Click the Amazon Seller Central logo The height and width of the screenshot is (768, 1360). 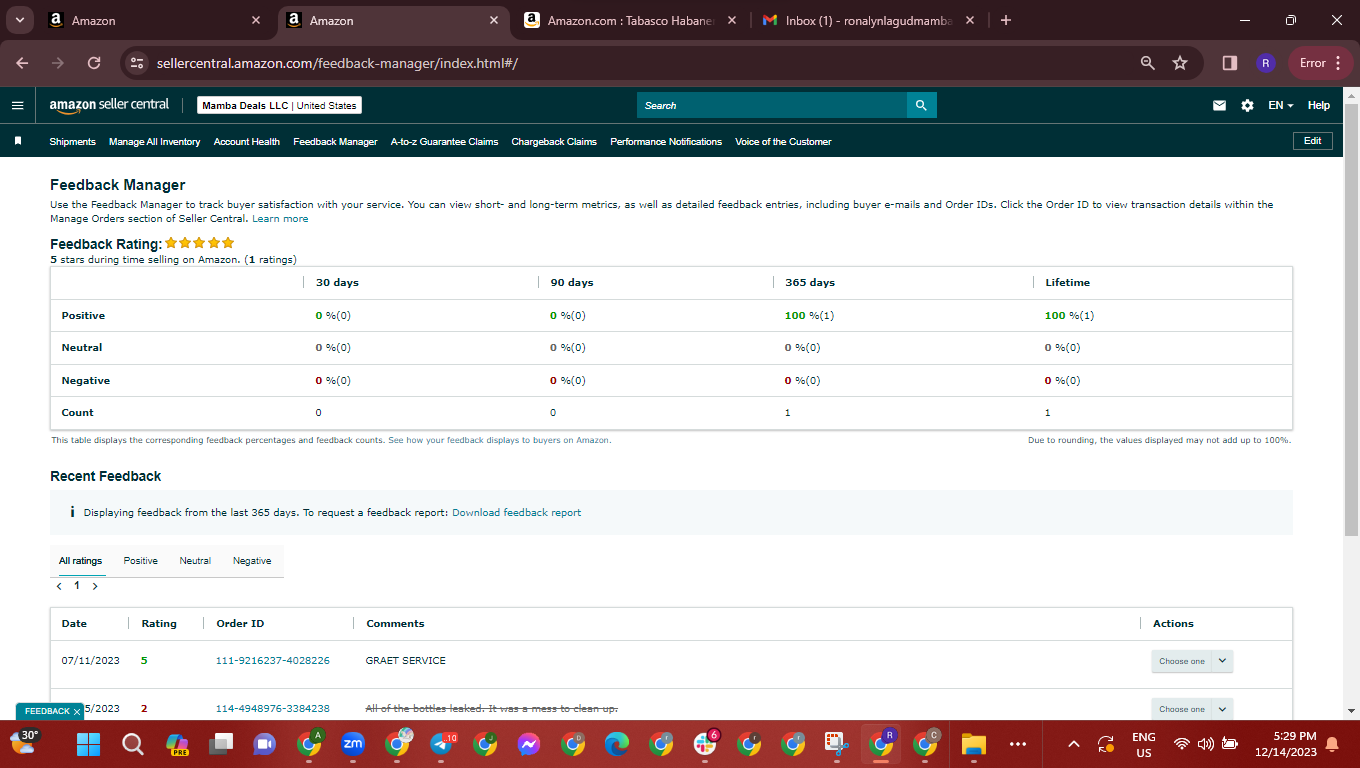point(109,105)
